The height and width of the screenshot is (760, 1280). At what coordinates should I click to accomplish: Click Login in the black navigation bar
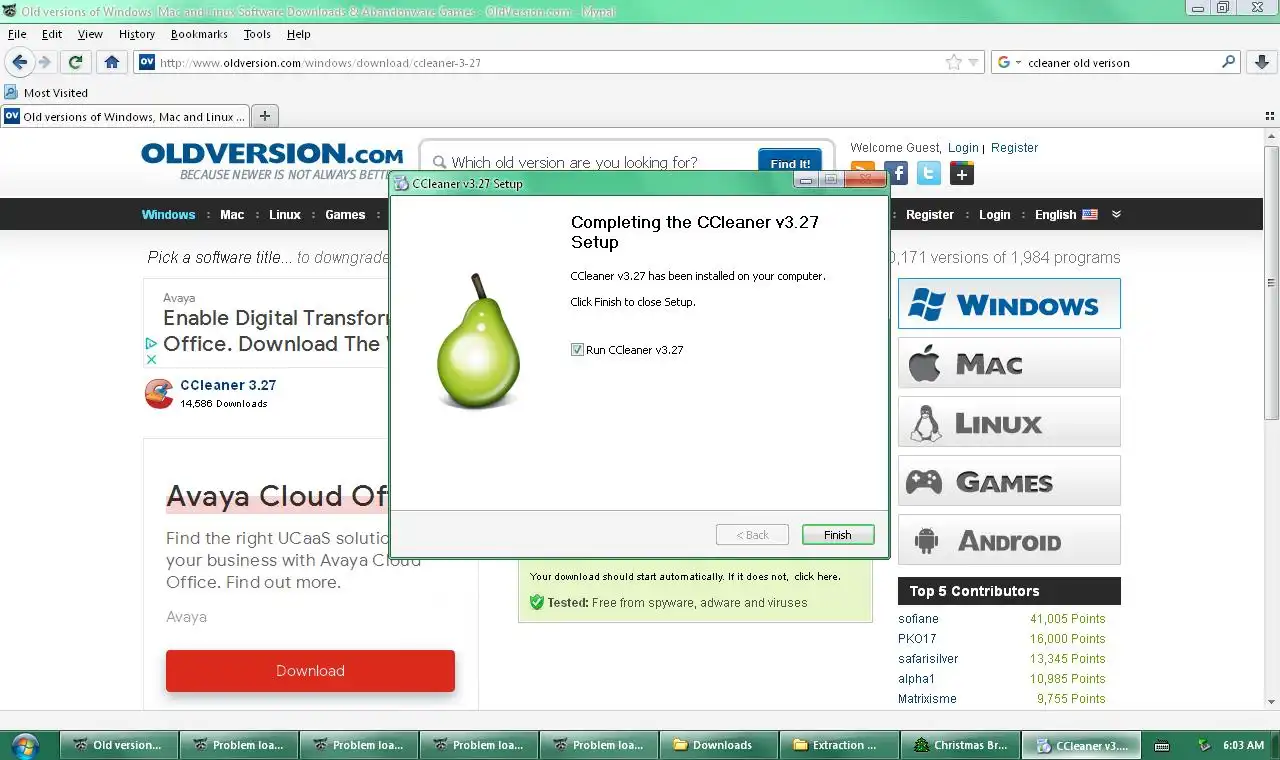tap(994, 214)
